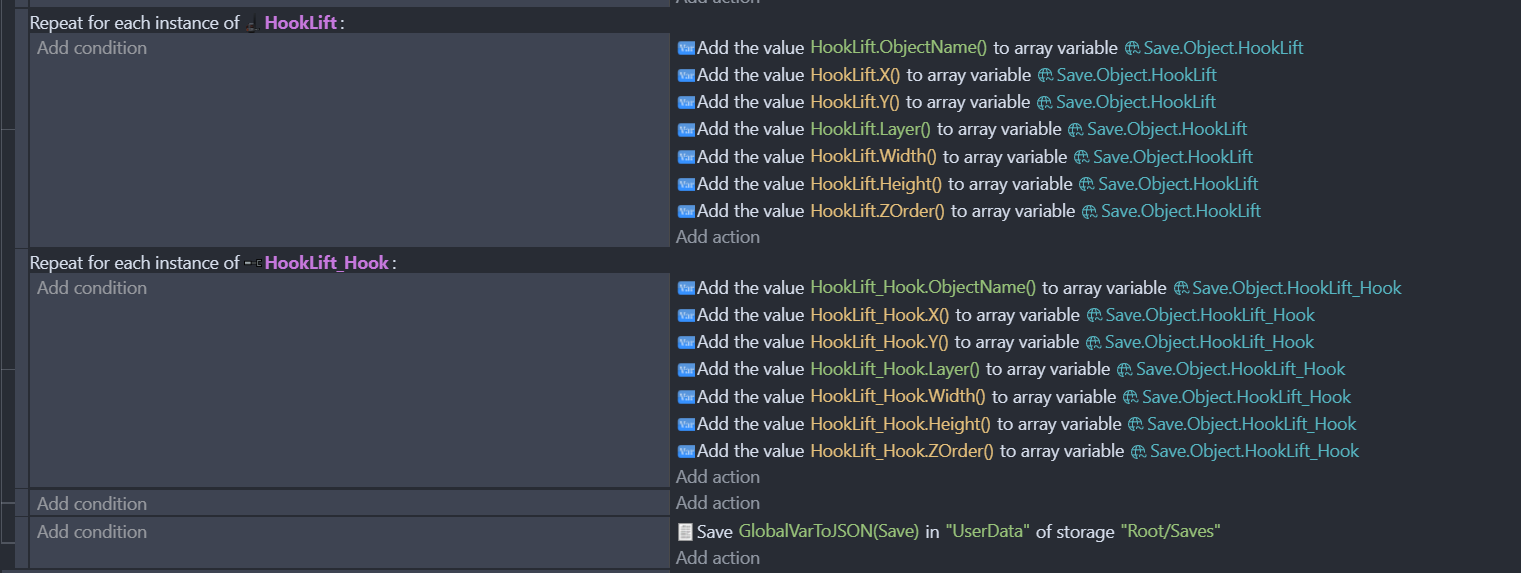
Task: Edit the HookLift_Hook.Y() expression value
Action: click(879, 342)
